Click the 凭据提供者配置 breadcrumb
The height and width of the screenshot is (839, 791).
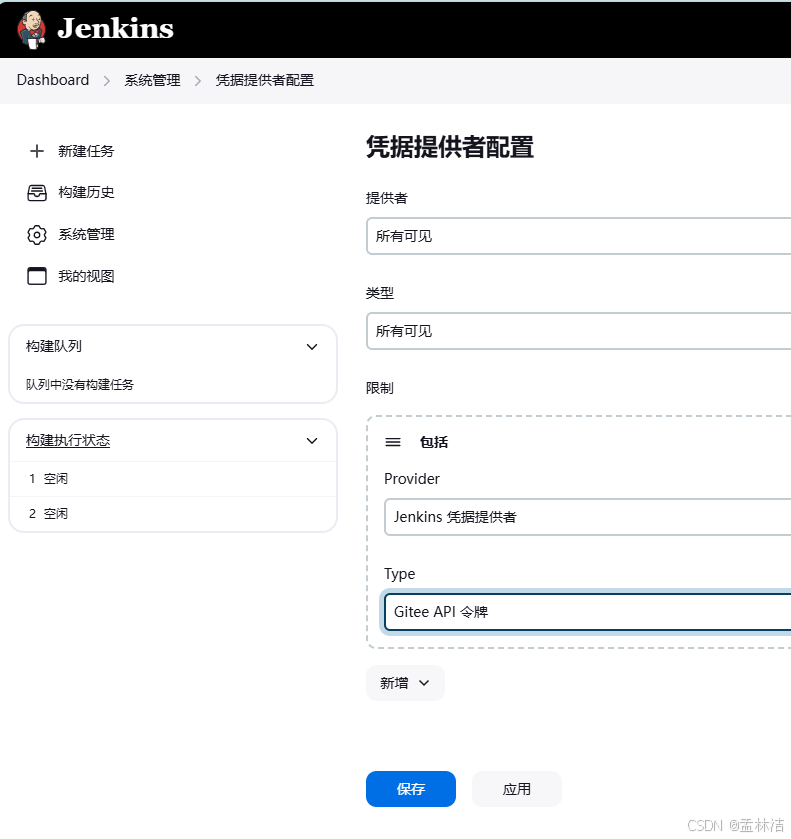point(265,80)
